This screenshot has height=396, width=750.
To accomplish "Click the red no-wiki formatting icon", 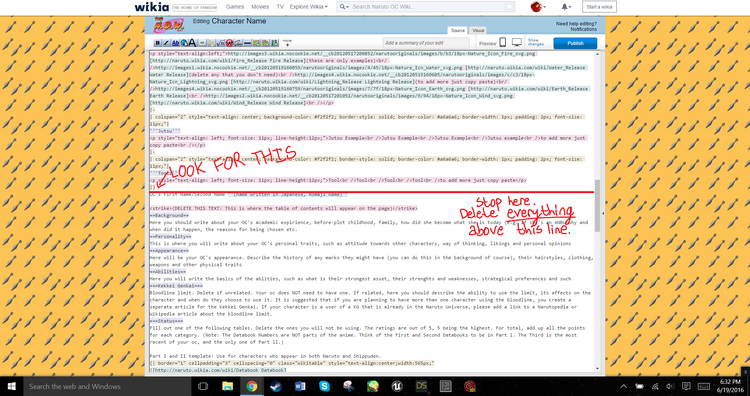I will coord(229,43).
